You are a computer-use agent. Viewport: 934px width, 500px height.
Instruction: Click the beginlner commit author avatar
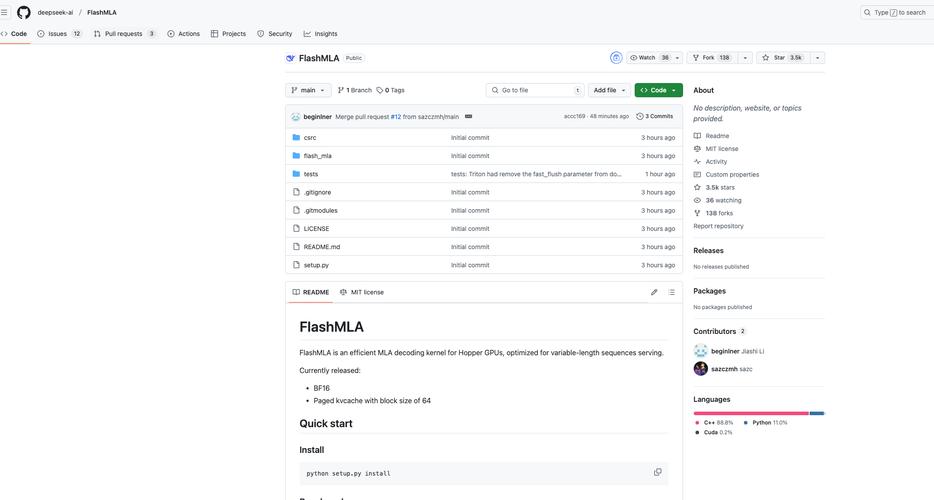(x=295, y=117)
